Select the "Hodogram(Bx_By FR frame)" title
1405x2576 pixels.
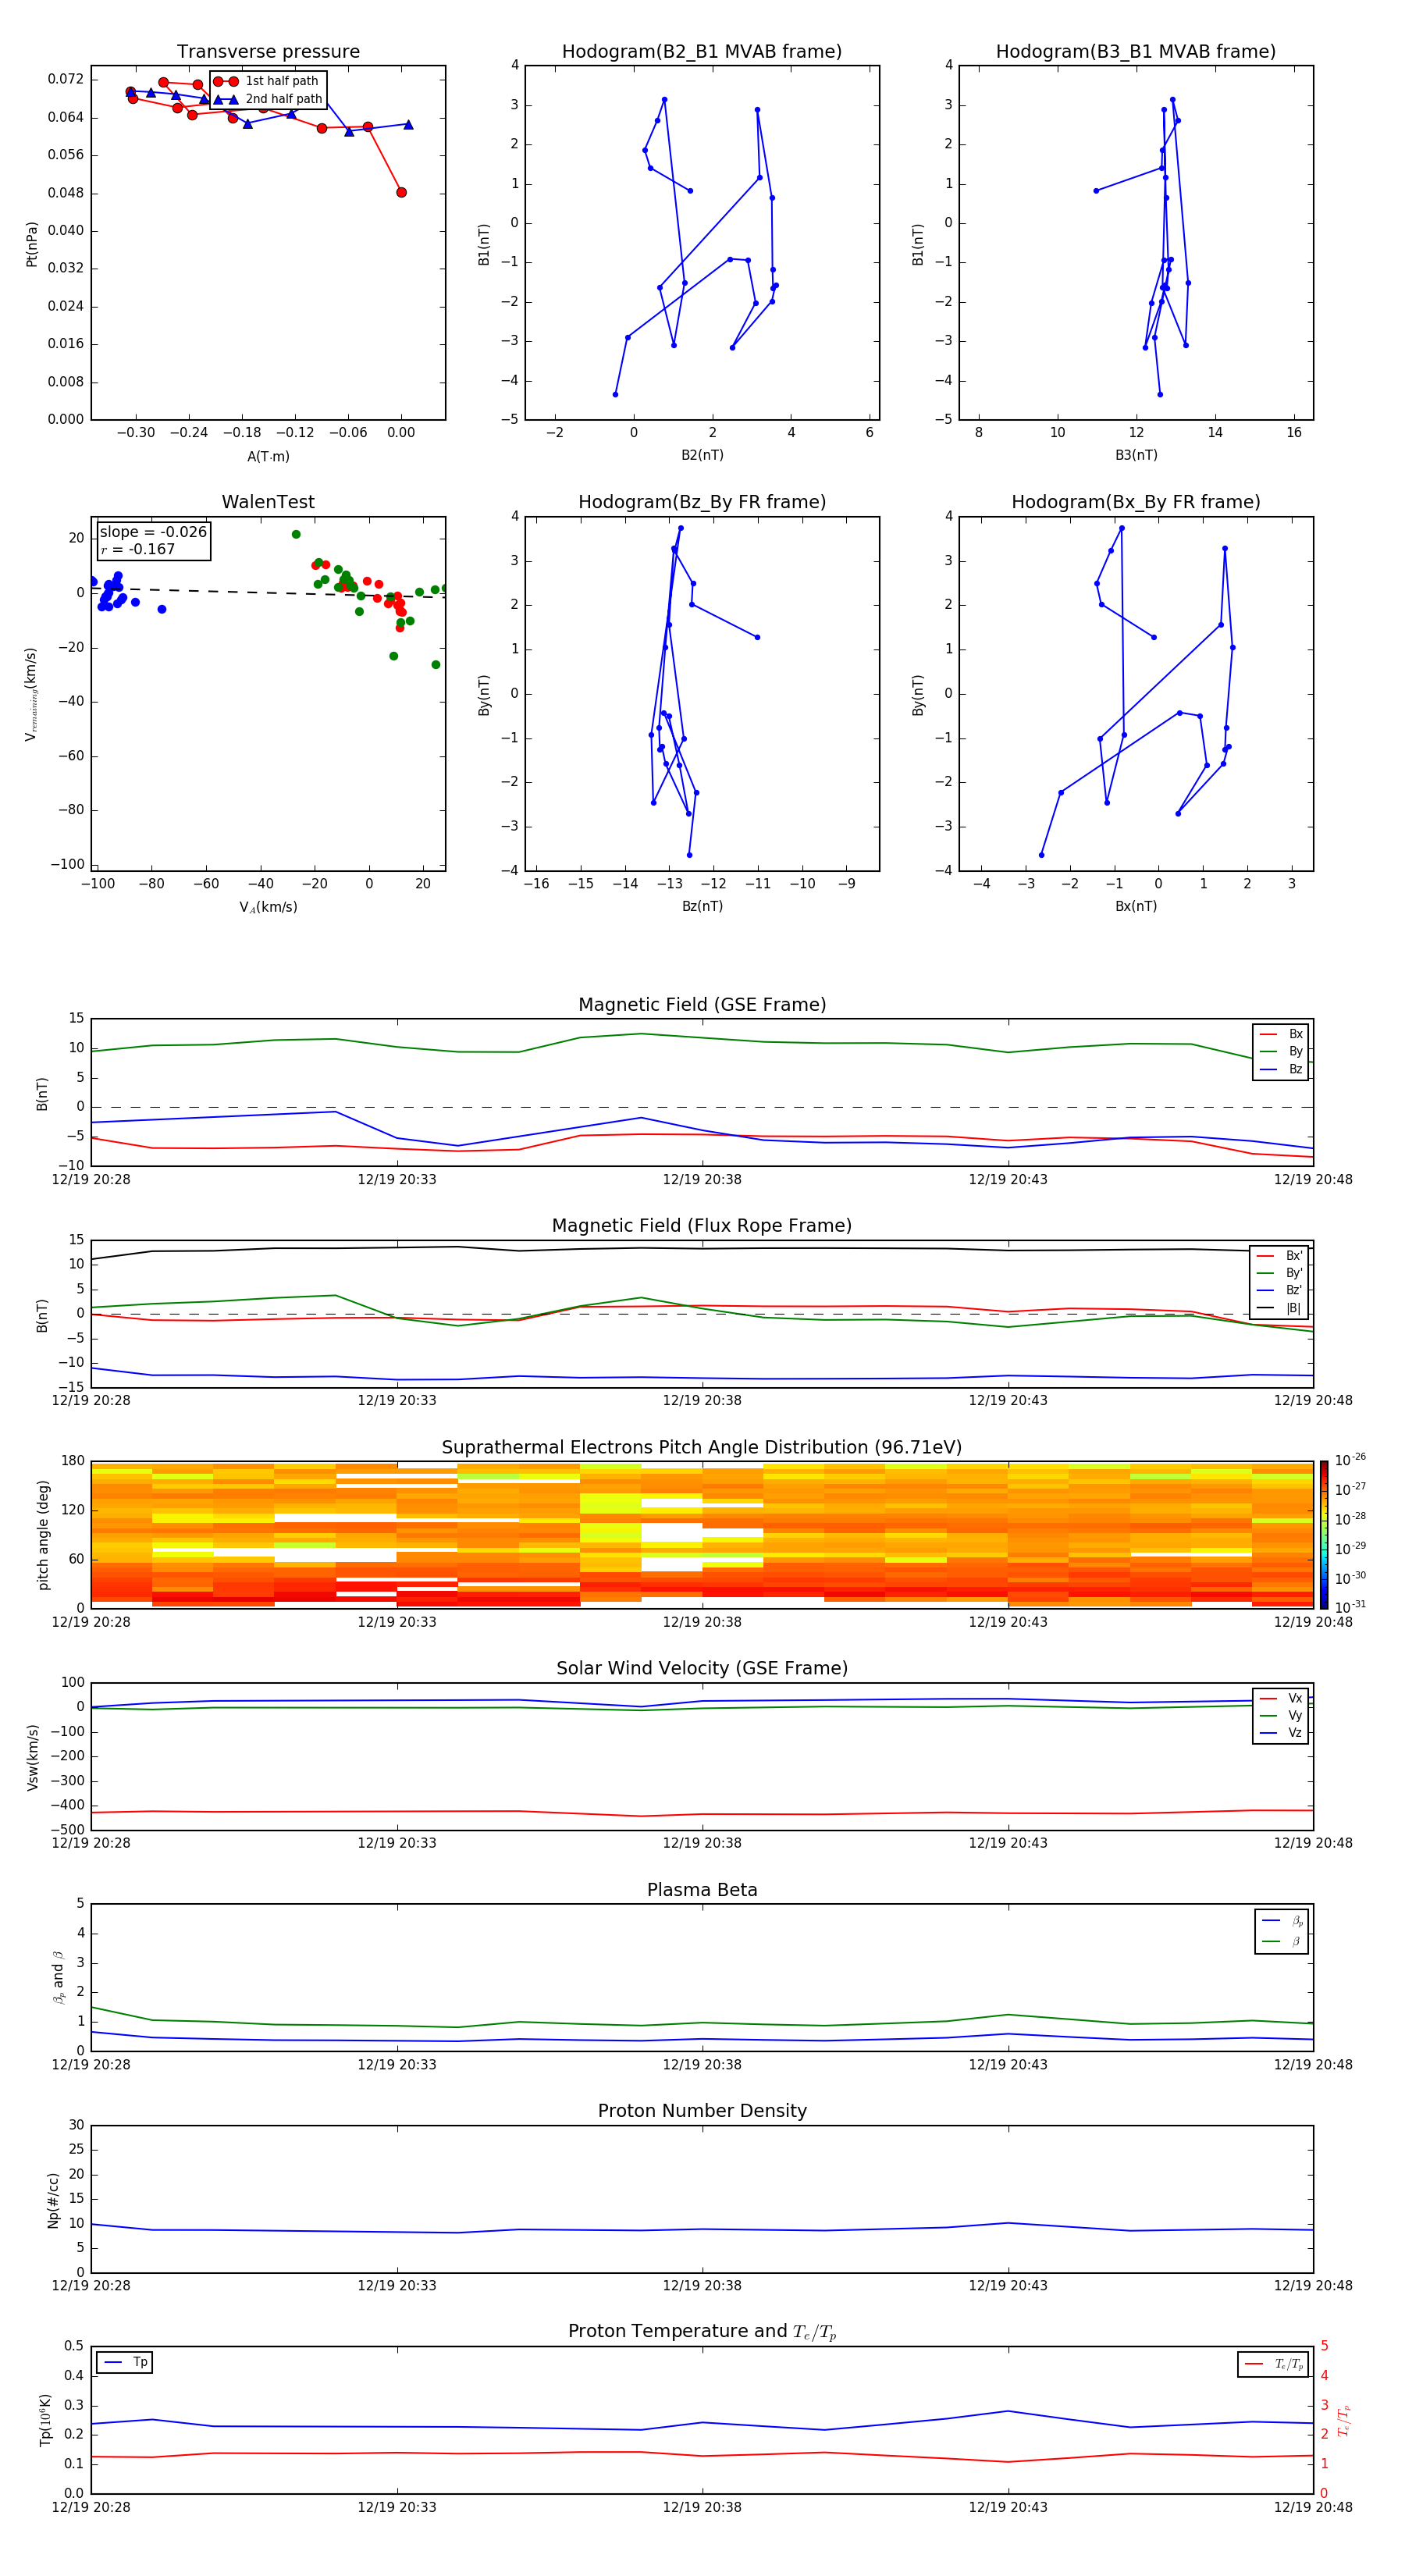(x=1136, y=502)
